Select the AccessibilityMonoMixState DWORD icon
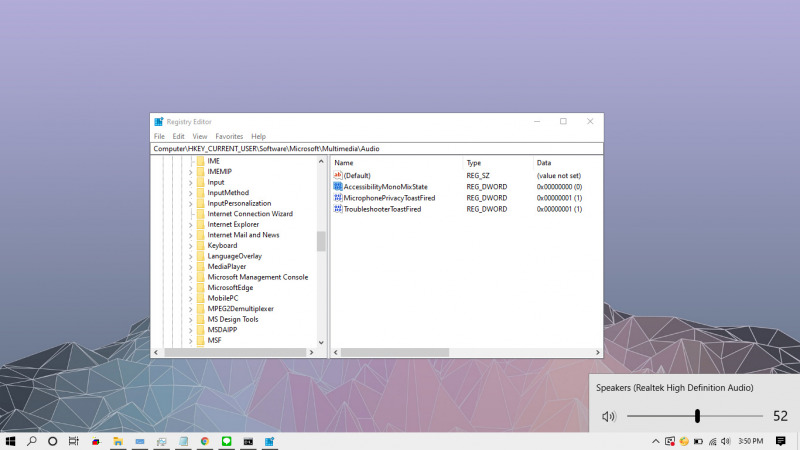Screen dimensions: 800x450 coord(337,186)
